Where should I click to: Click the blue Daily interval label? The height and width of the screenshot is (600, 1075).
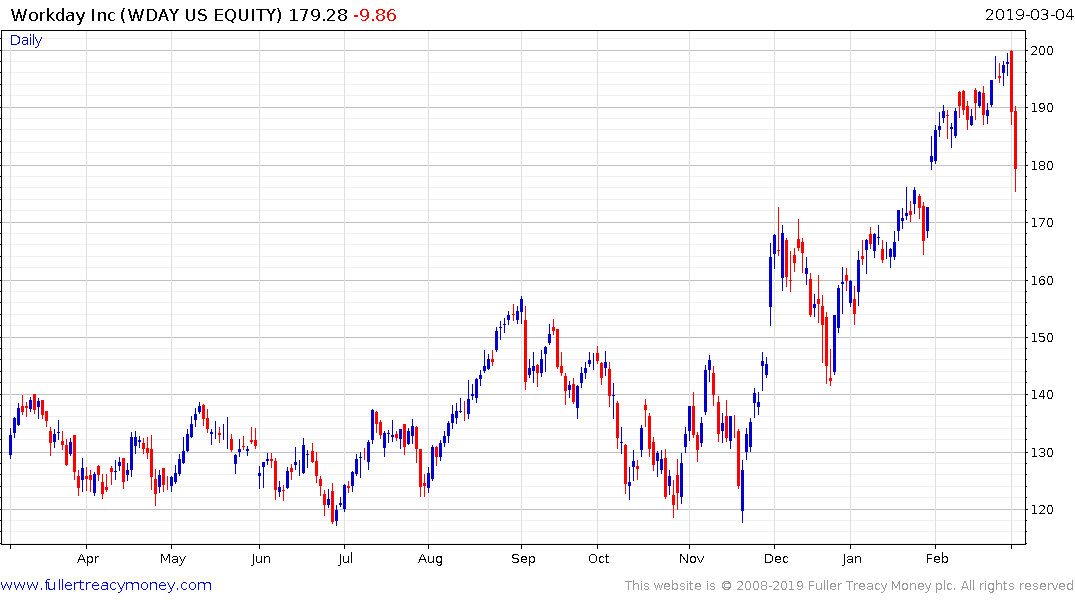[26, 40]
